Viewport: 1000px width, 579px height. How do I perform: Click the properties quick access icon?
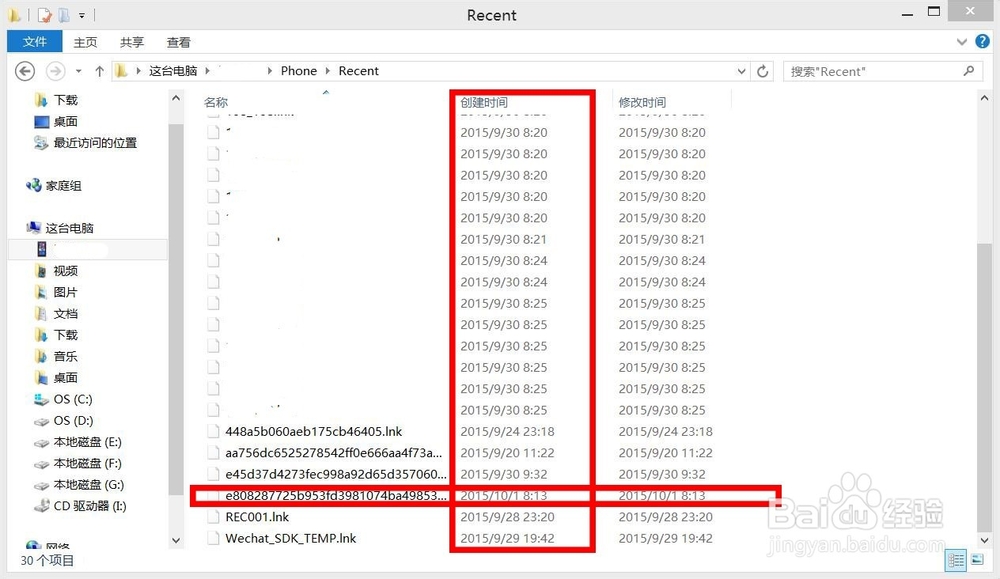click(44, 15)
